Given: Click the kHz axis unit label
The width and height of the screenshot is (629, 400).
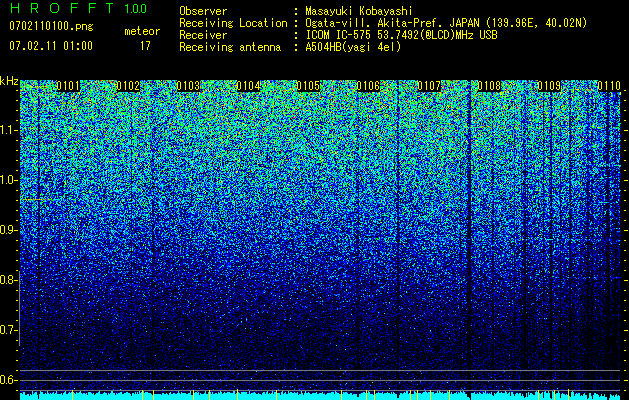Looking at the screenshot, I should (x=9, y=81).
